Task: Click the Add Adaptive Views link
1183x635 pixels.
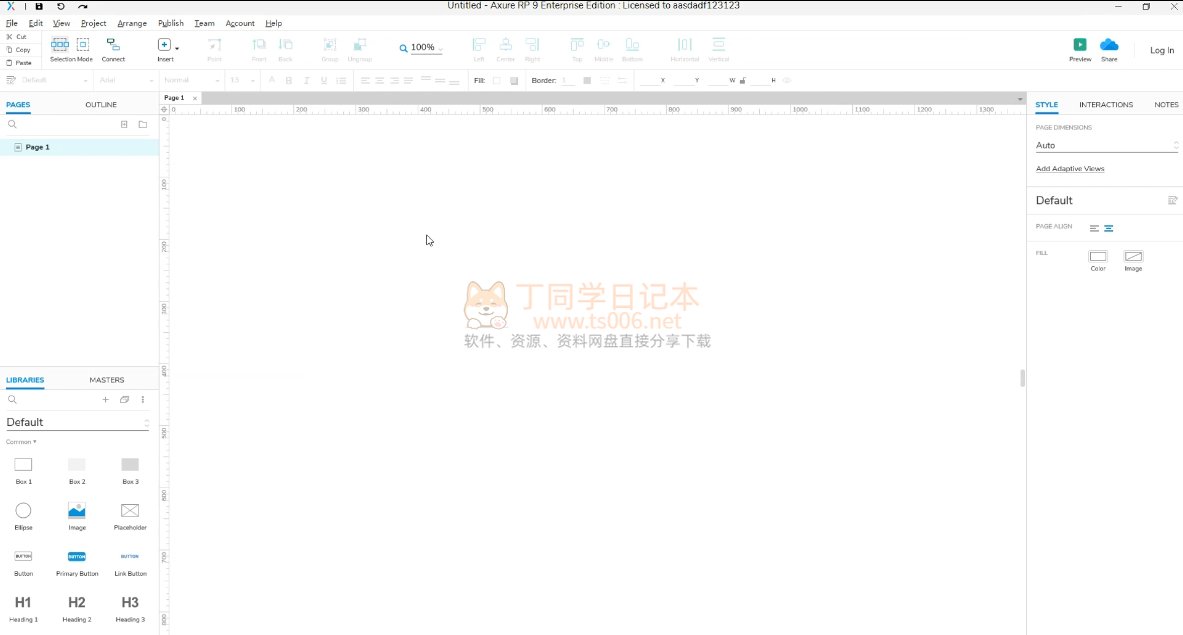Action: coord(1070,169)
